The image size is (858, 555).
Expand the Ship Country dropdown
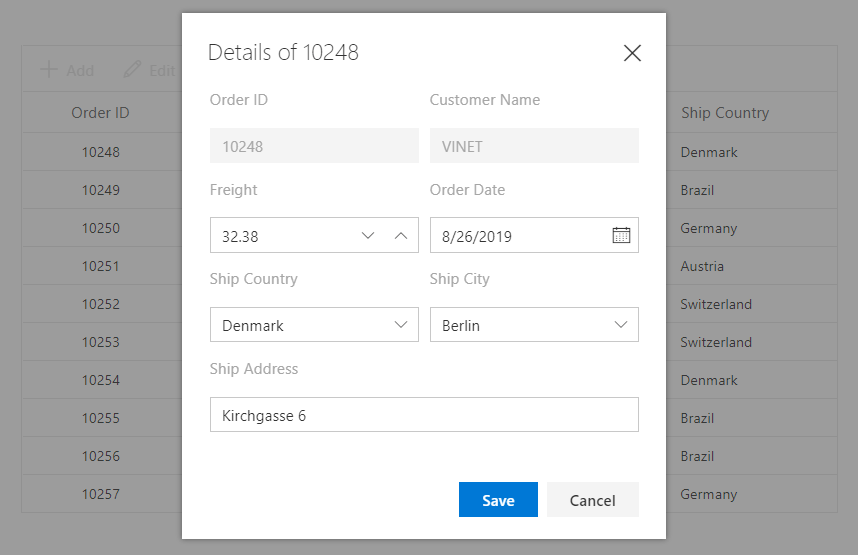point(401,325)
